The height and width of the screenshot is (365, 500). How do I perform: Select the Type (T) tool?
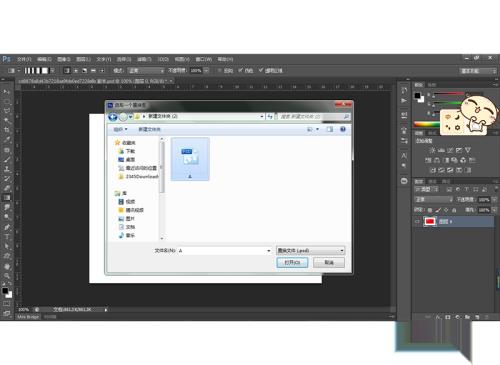[6, 237]
